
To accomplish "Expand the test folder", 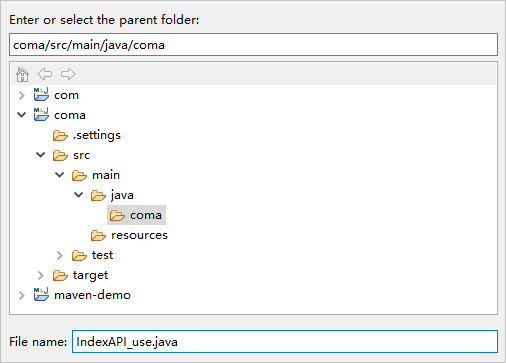I will 60,255.
